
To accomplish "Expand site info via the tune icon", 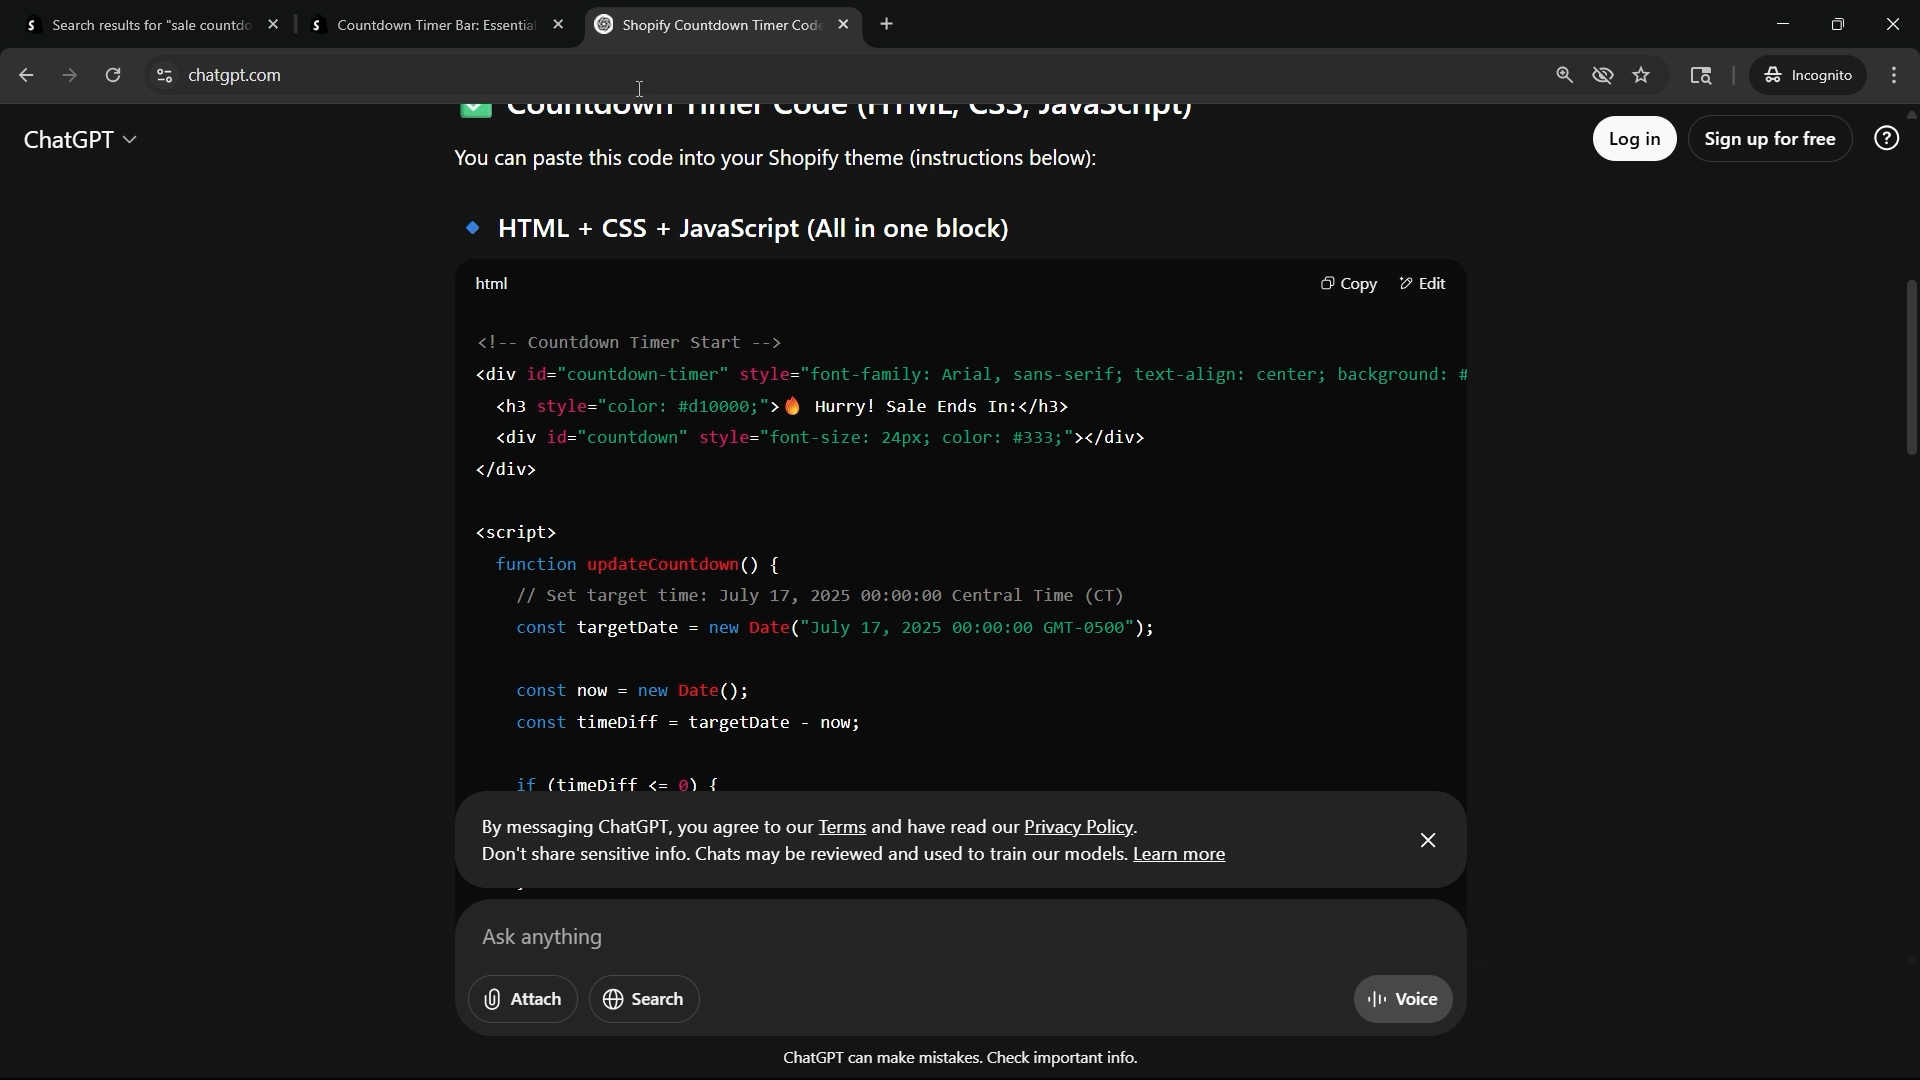I will pyautogui.click(x=163, y=75).
